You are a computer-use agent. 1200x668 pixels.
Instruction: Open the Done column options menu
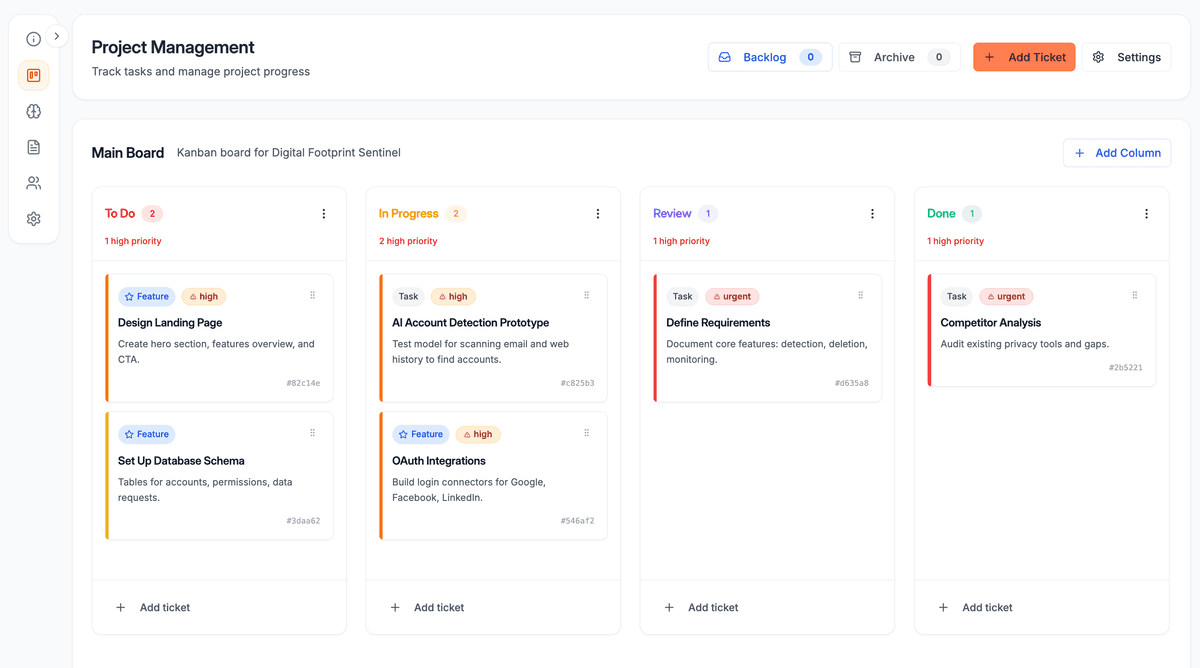pyautogui.click(x=1146, y=213)
